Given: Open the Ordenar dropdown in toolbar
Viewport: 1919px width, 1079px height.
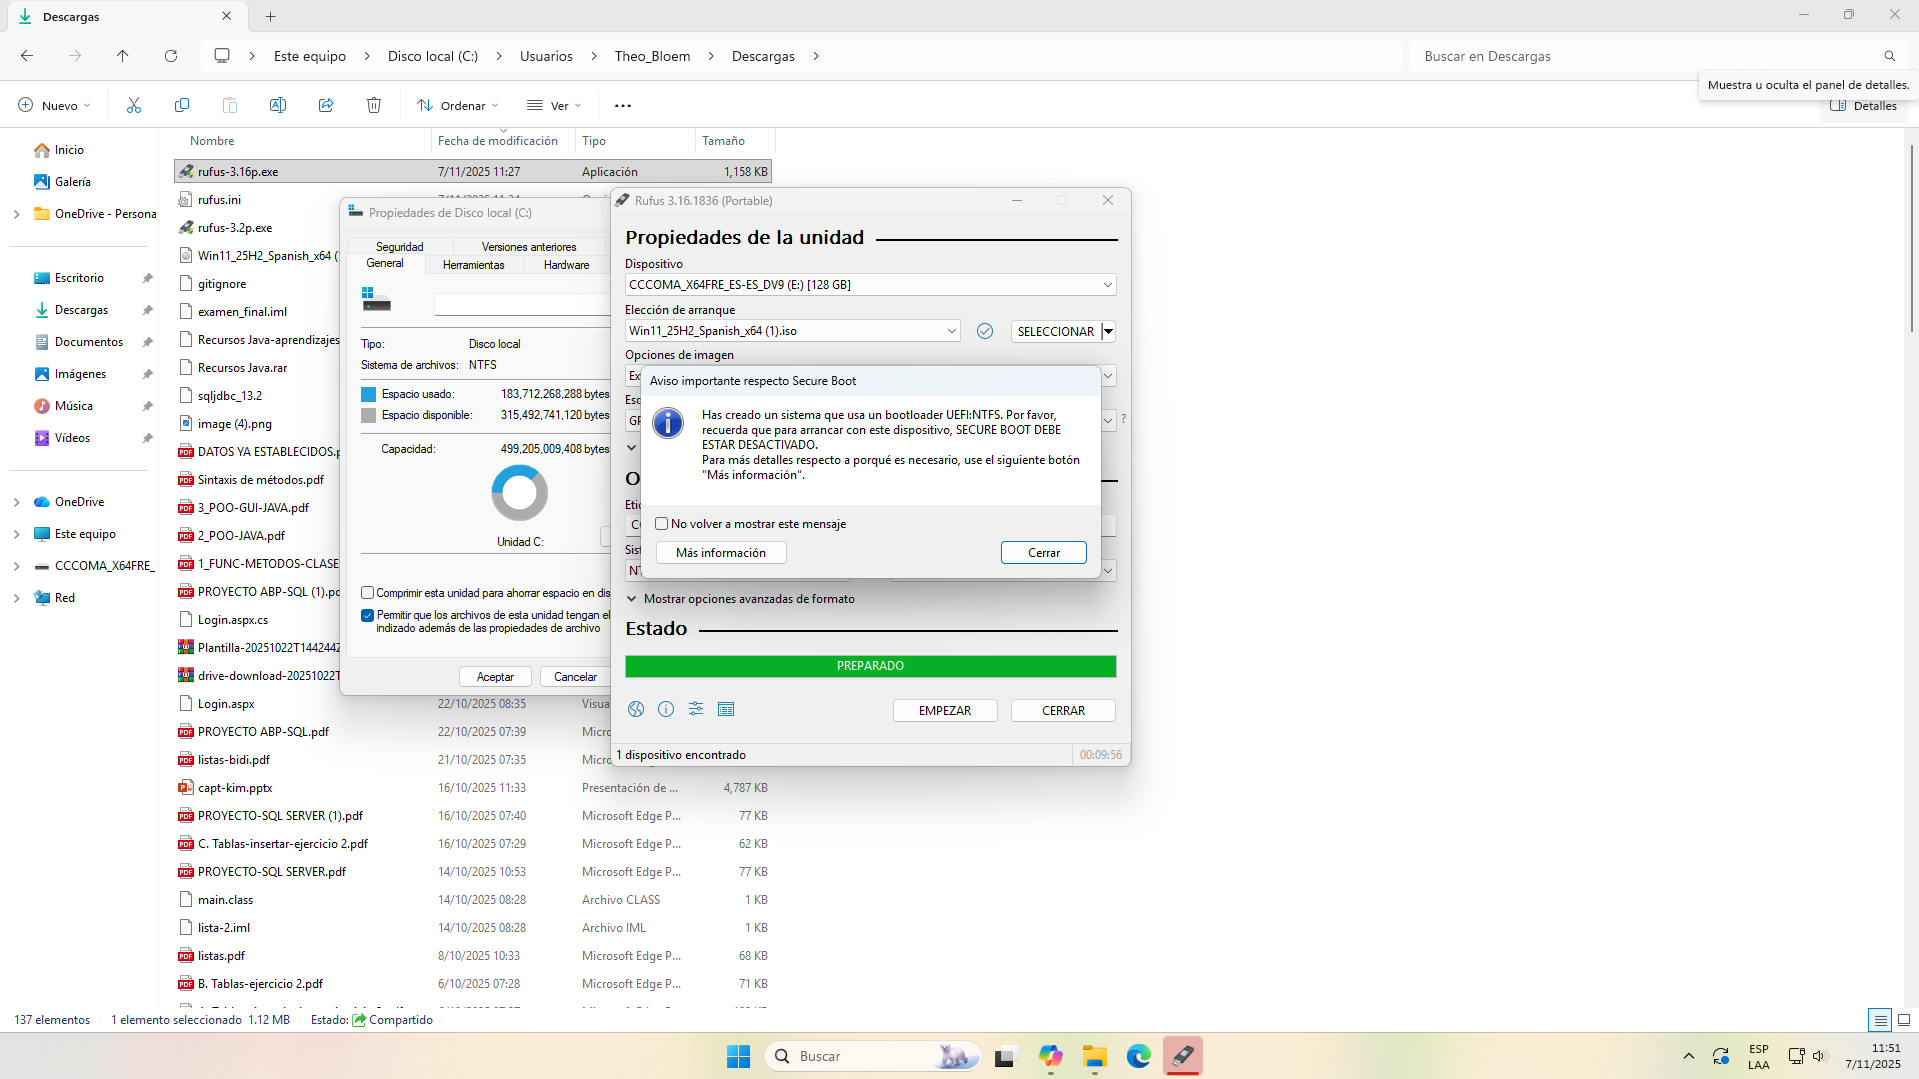Looking at the screenshot, I should tap(457, 105).
